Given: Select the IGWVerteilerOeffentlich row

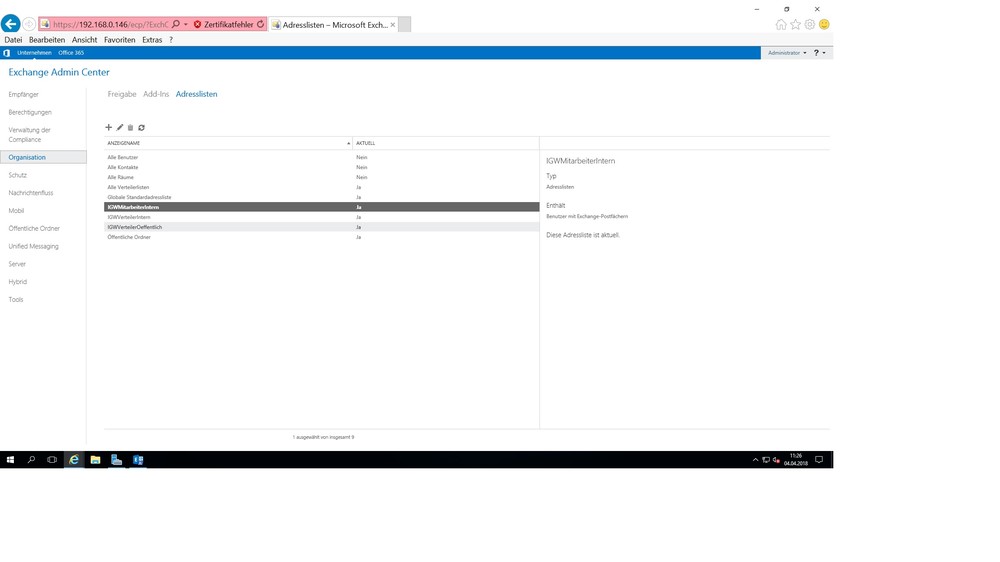Looking at the screenshot, I should [x=135, y=227].
